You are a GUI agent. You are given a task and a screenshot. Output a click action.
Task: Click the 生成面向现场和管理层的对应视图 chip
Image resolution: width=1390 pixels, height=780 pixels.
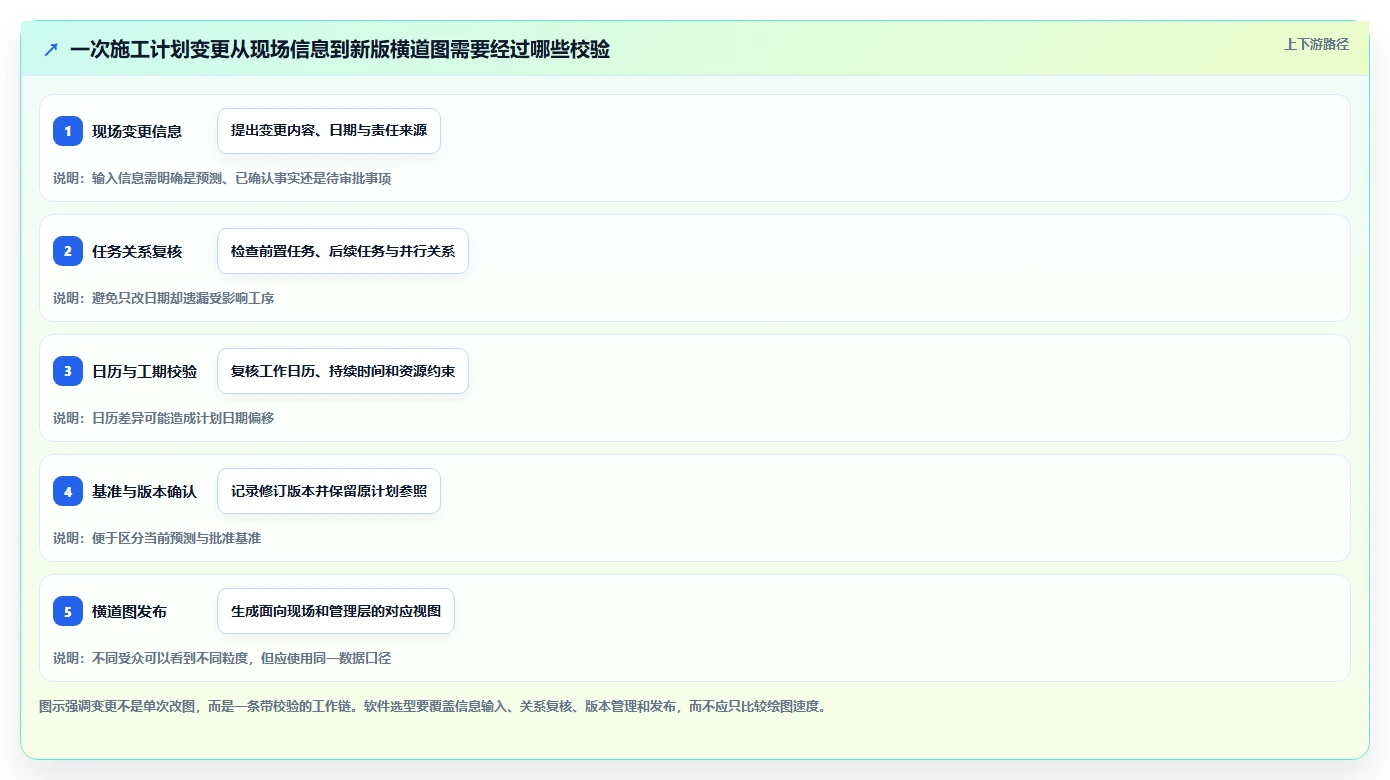[336, 611]
